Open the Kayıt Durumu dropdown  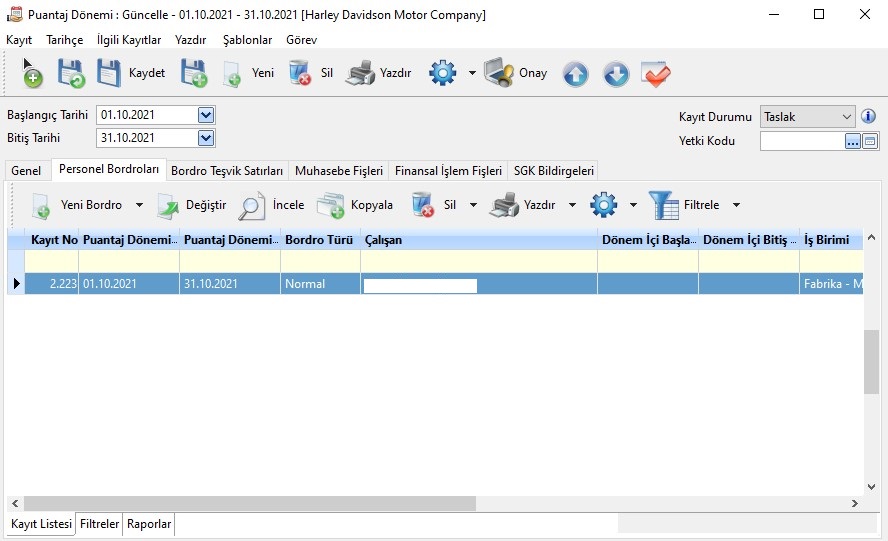(x=847, y=117)
